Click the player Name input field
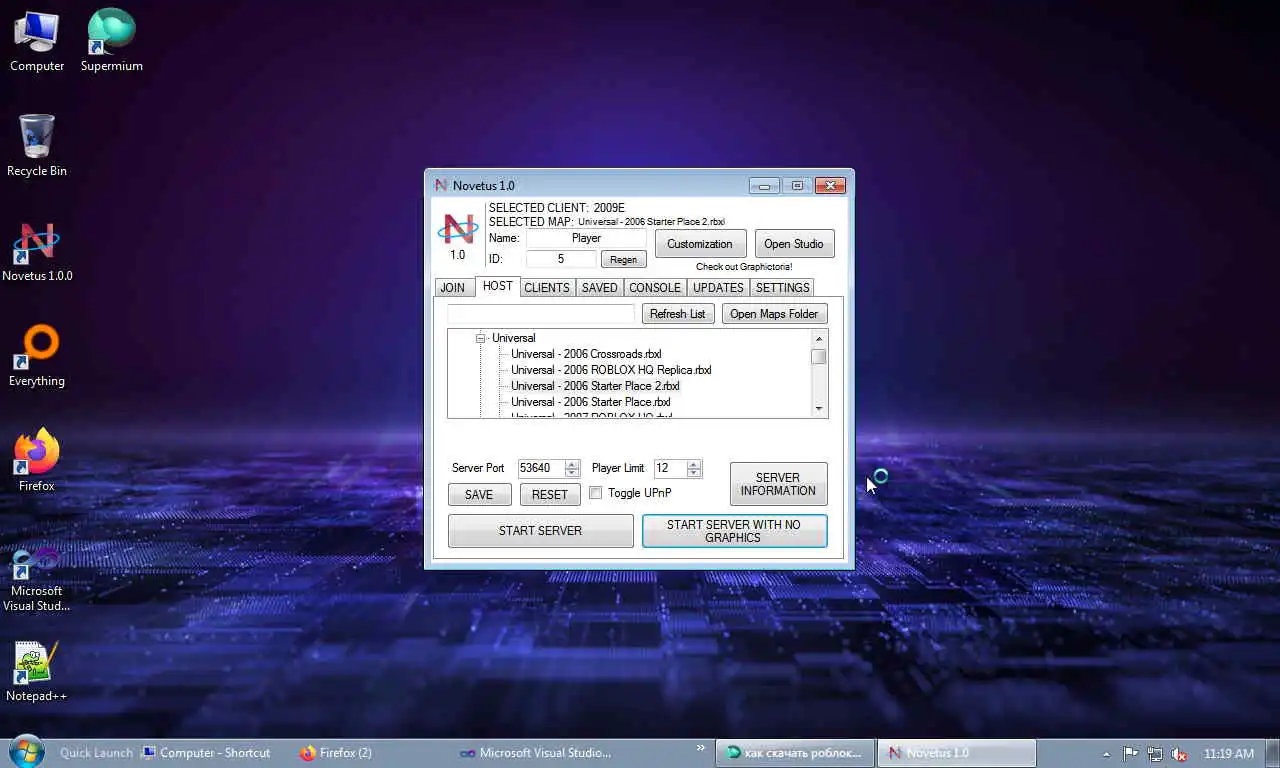Screen dimensions: 1280x768 586,238
